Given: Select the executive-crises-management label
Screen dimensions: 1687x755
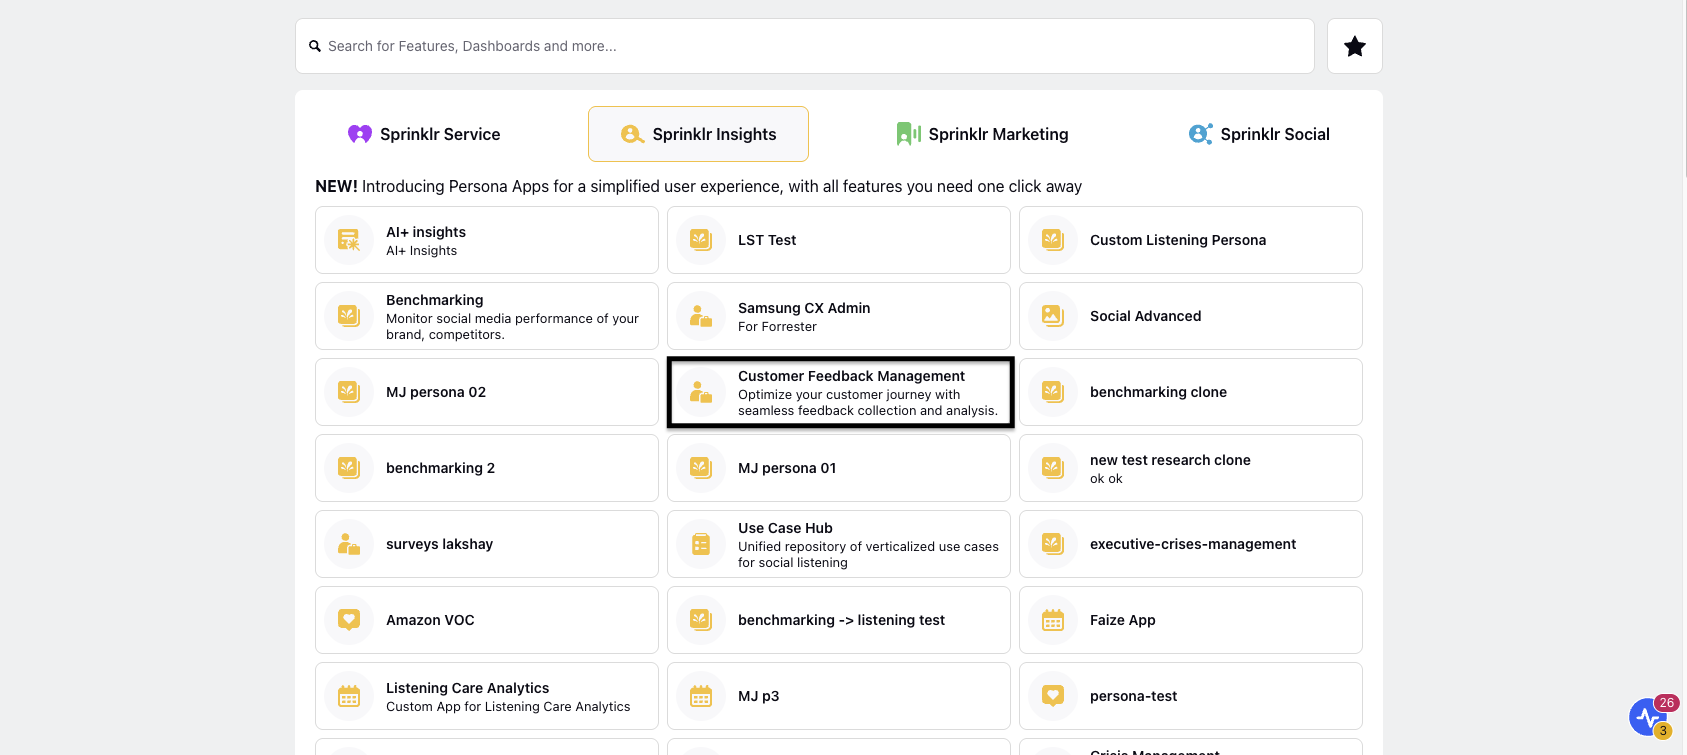Looking at the screenshot, I should pos(1193,544).
